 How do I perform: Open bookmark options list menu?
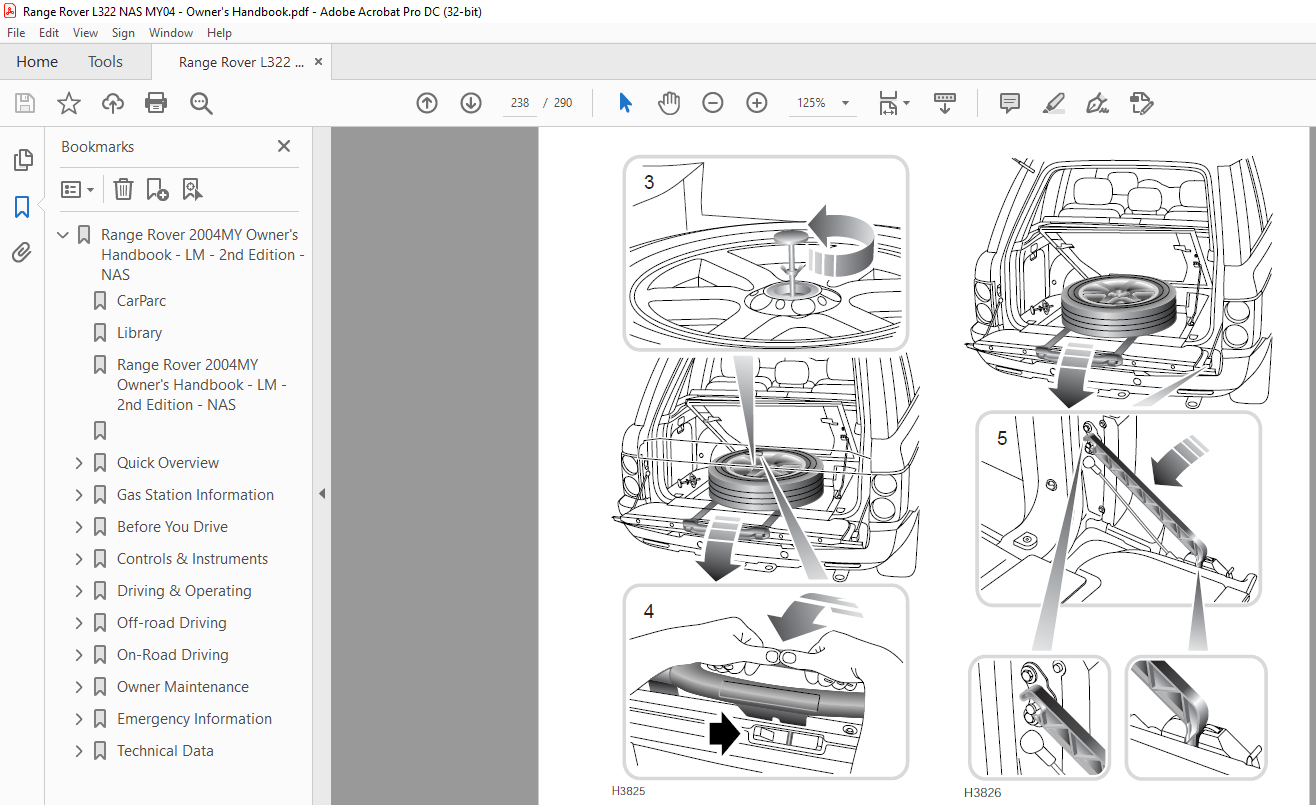(x=77, y=189)
